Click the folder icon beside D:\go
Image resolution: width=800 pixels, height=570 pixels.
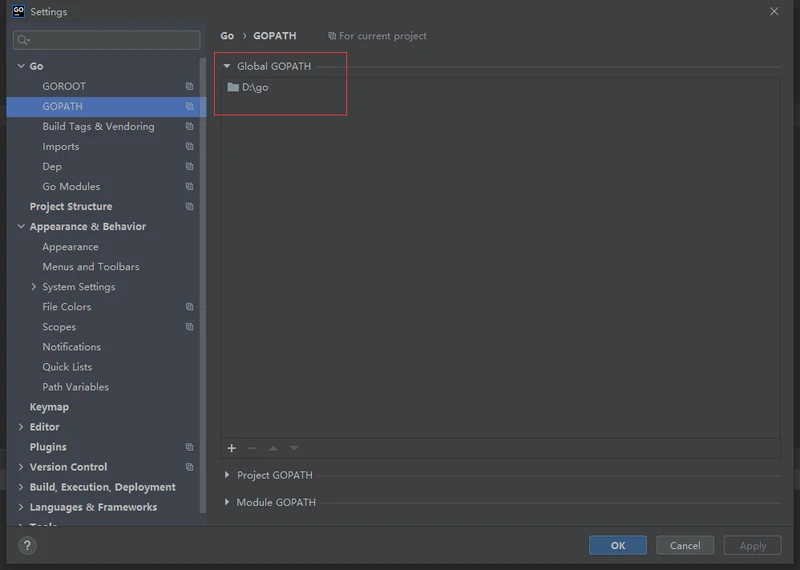click(x=233, y=87)
